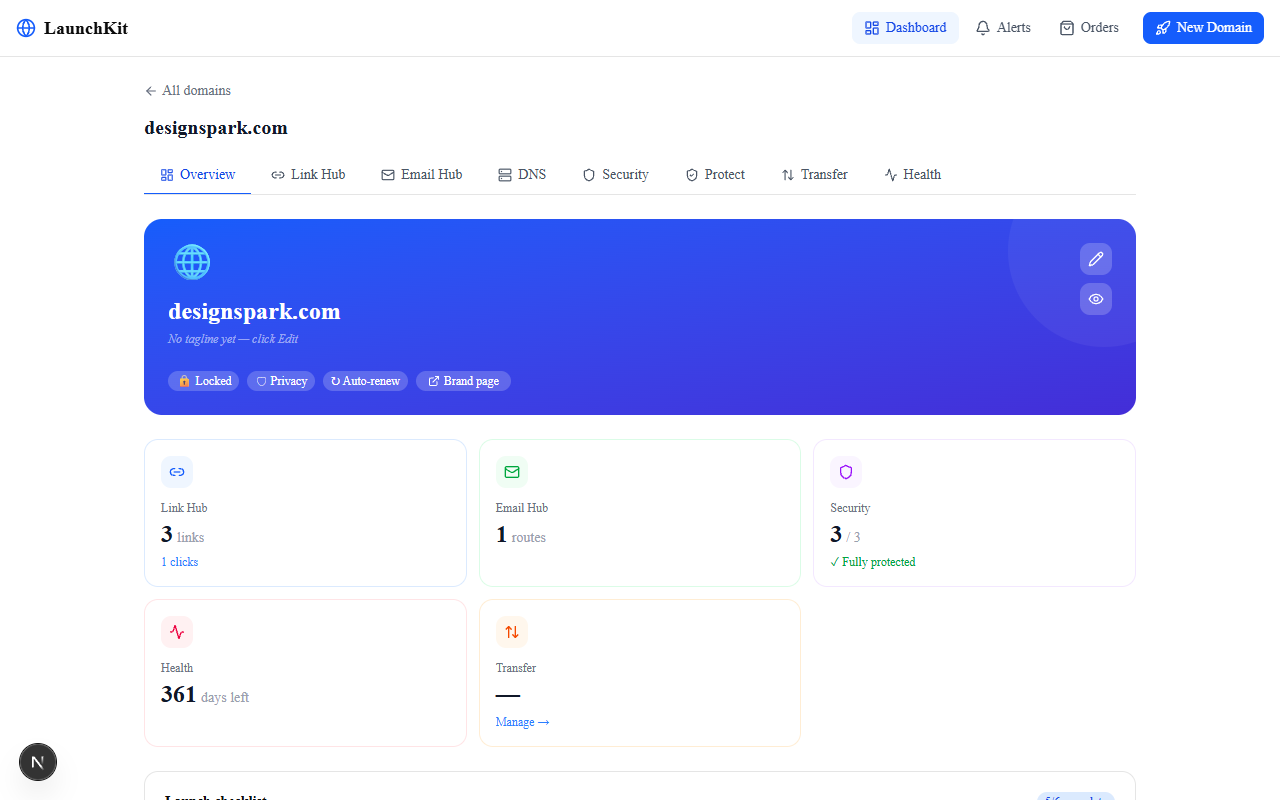Select the DNS tab
This screenshot has width=1280, height=800.
click(x=522, y=175)
